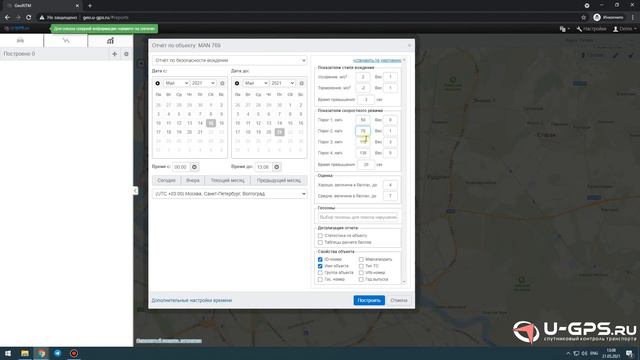Click the 'Отмена' button
The width and height of the screenshot is (640, 360).
(x=399, y=300)
